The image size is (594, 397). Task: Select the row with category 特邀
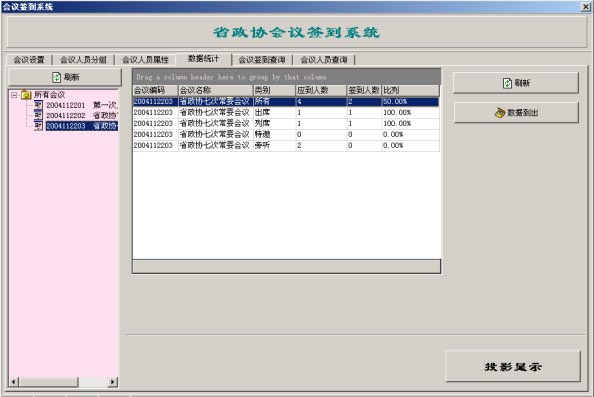pyautogui.click(x=286, y=134)
